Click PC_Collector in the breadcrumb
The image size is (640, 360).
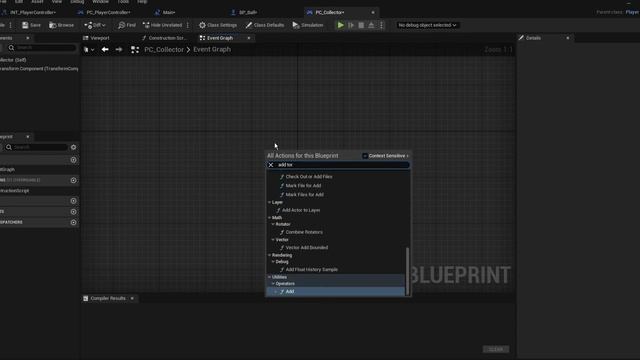tap(164, 49)
